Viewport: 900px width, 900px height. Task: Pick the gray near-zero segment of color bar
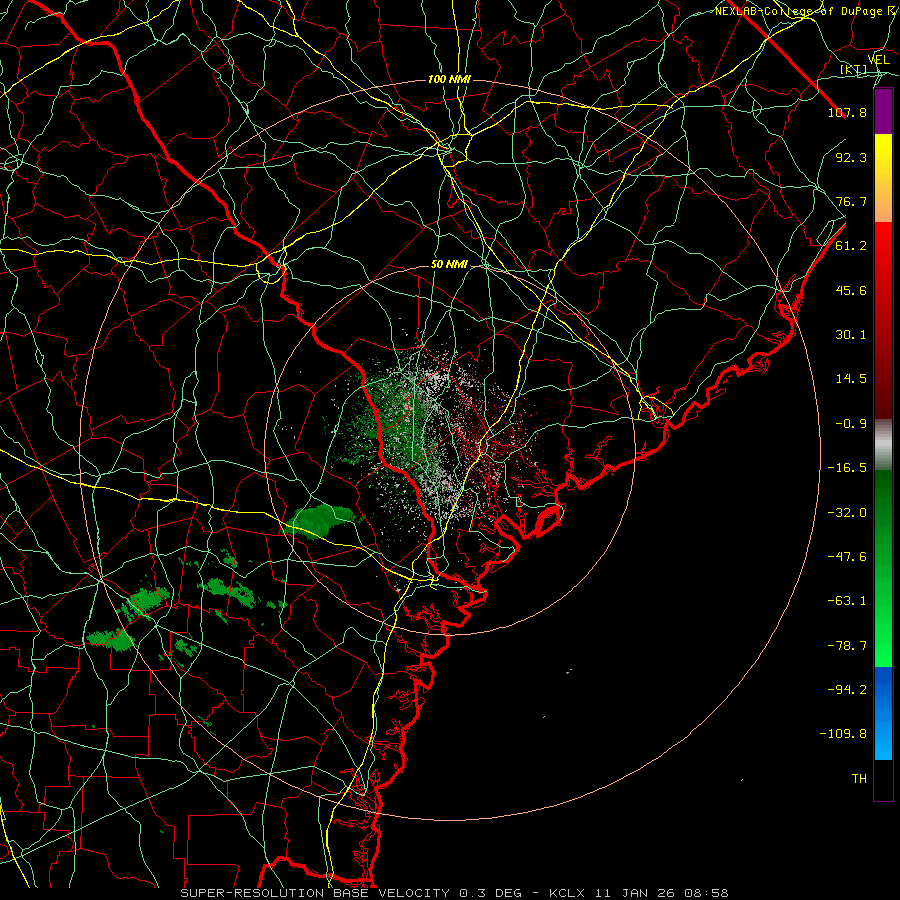pos(883,445)
